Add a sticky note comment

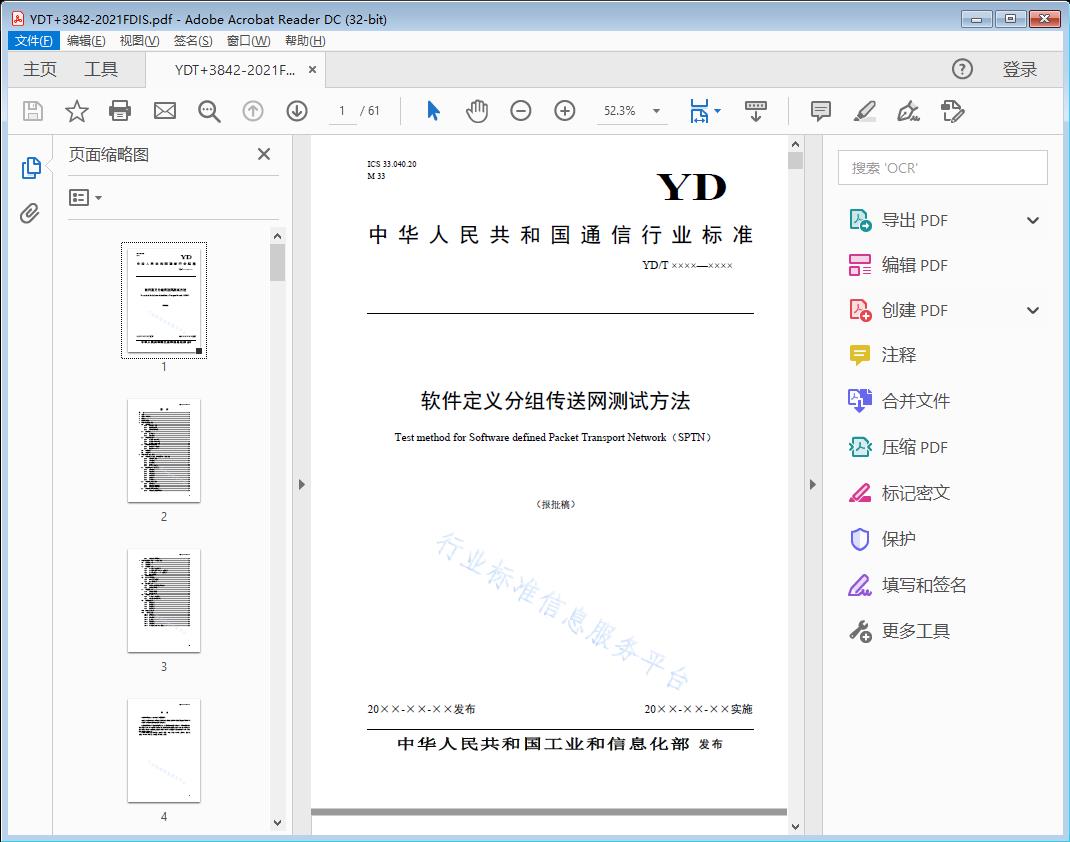point(820,111)
